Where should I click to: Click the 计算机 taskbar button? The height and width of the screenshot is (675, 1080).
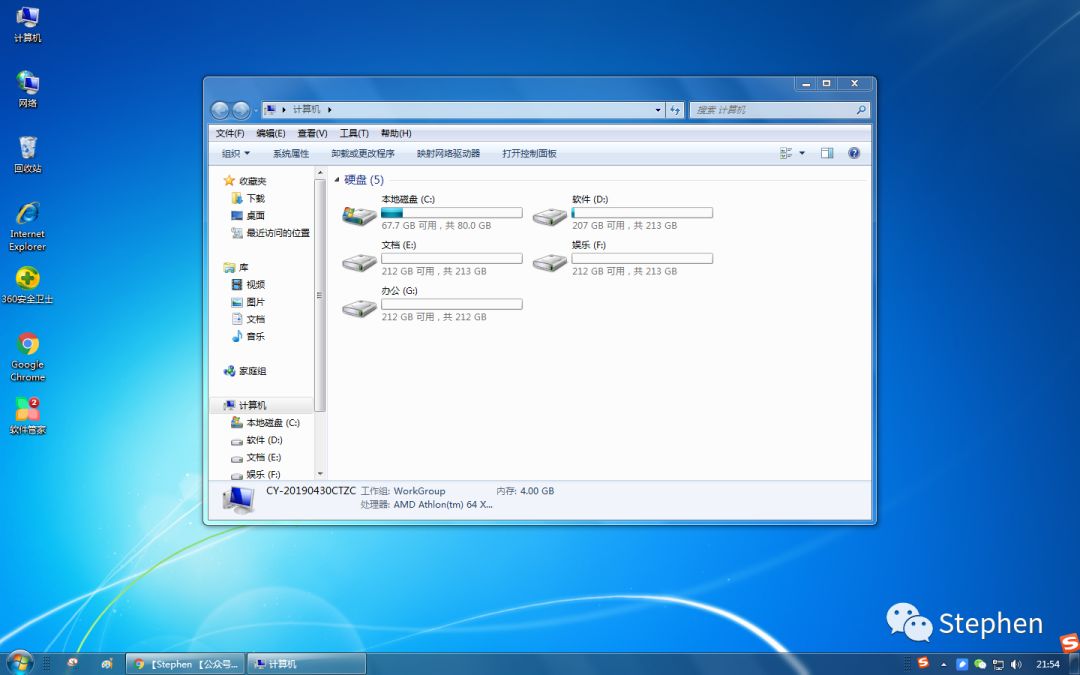[x=307, y=664]
